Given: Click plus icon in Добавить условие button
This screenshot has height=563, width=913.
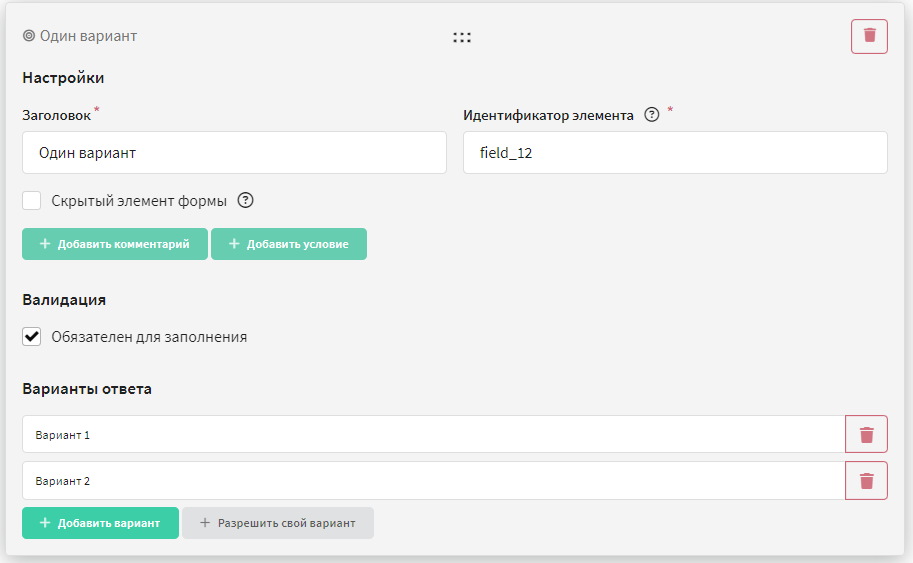Looking at the screenshot, I should 234,244.
